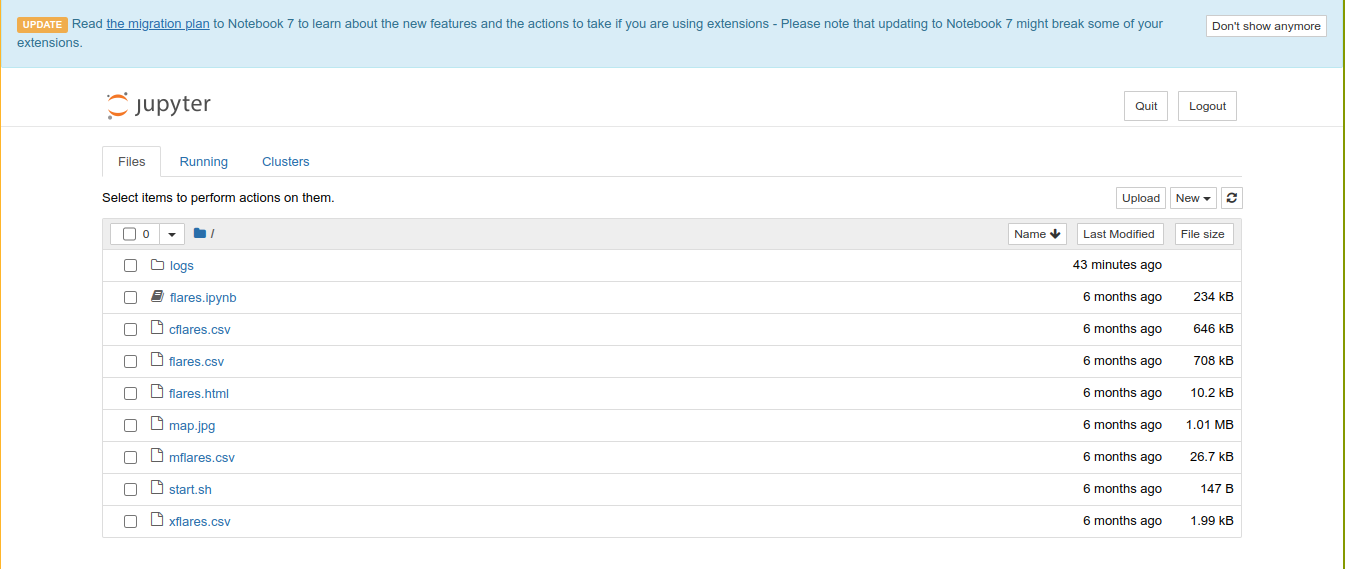Open the Clusters tab
This screenshot has height=569, width=1345.
(x=285, y=162)
